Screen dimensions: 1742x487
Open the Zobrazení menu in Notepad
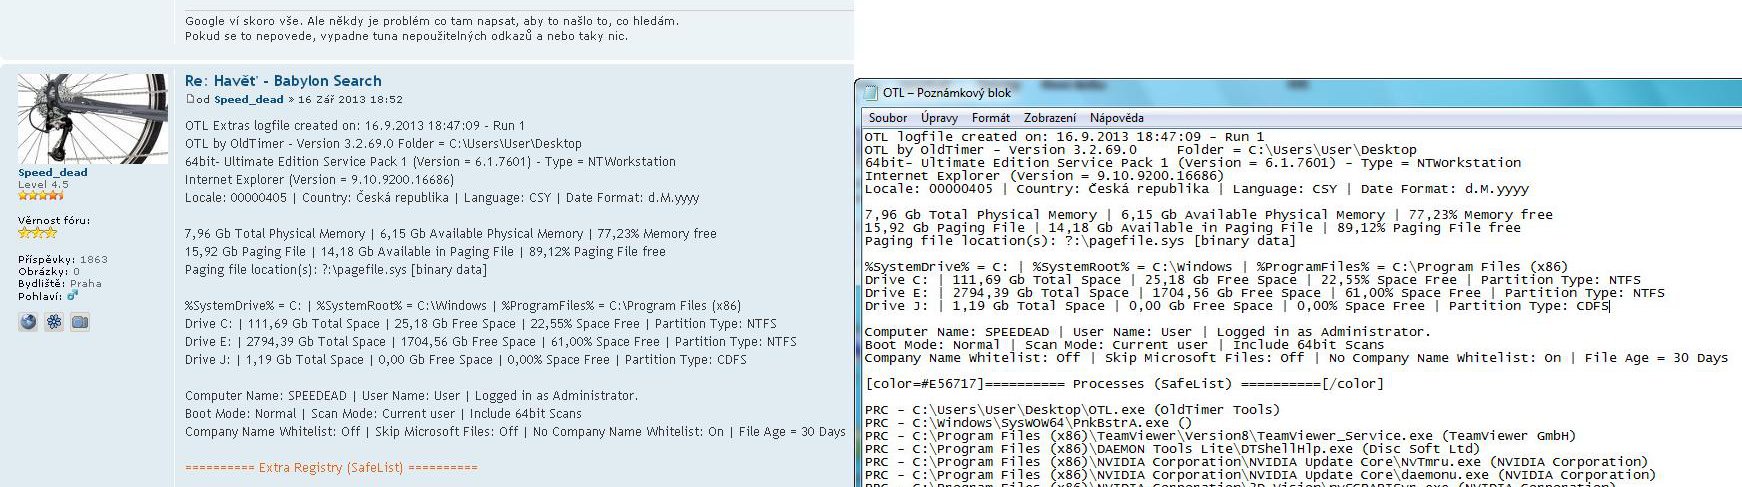tap(1050, 118)
